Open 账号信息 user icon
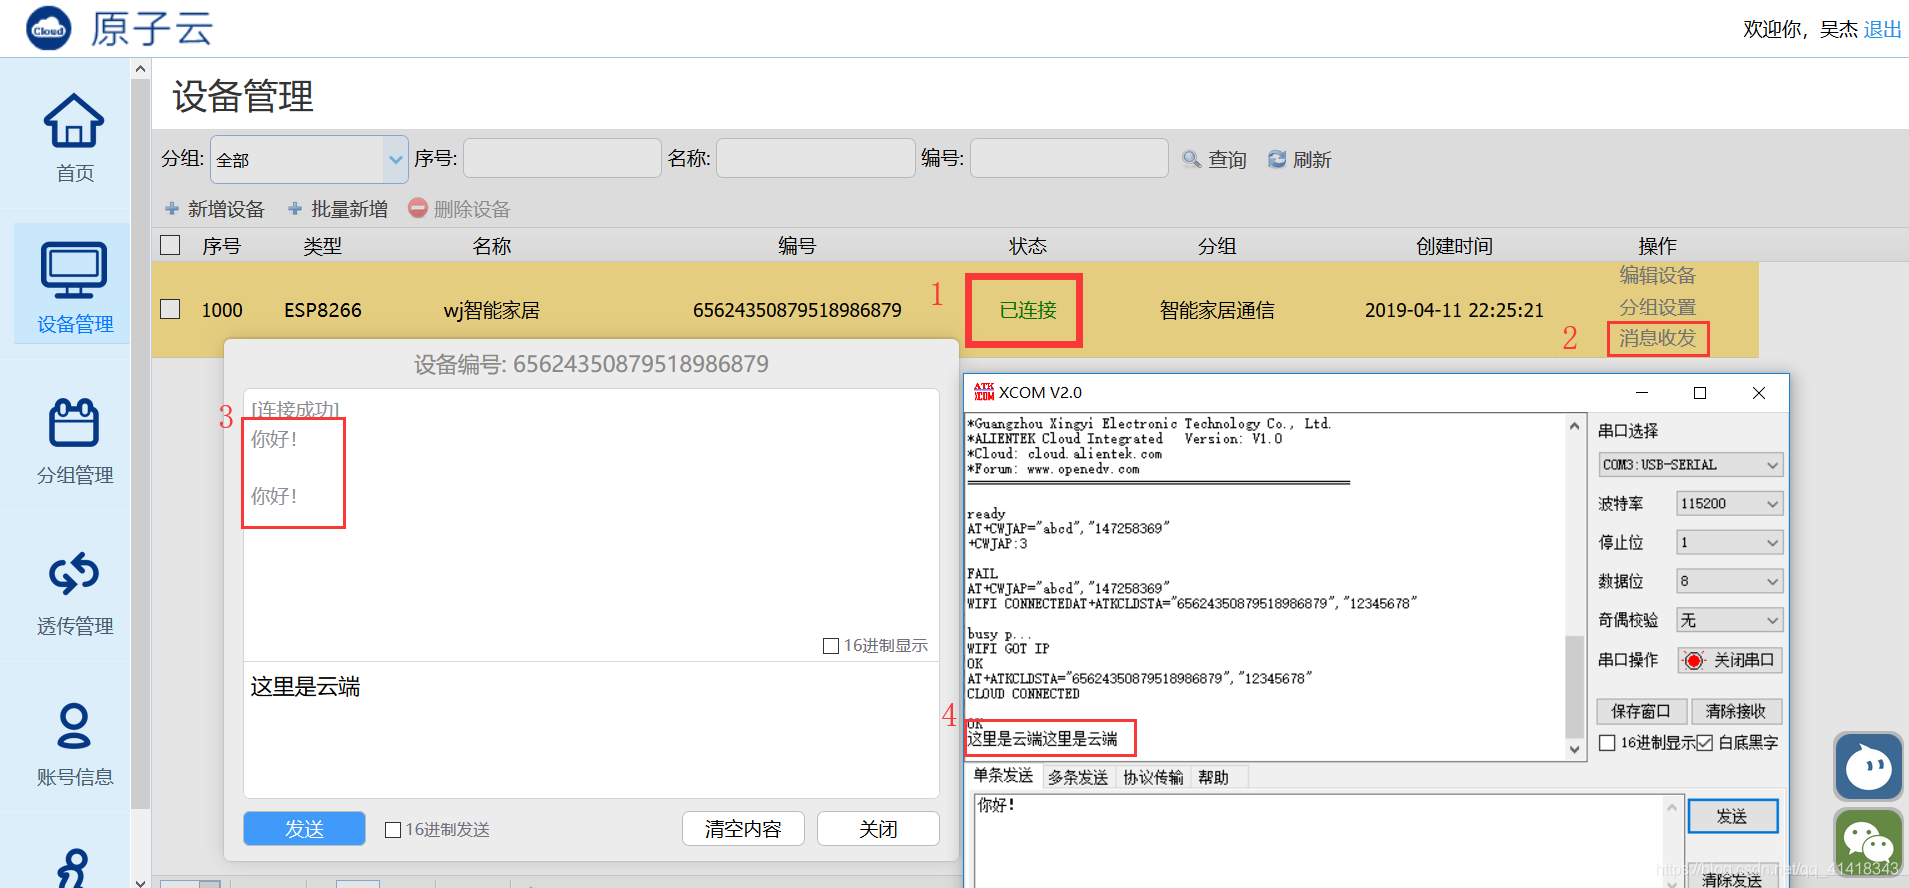Image resolution: width=1909 pixels, height=888 pixels. [74, 726]
